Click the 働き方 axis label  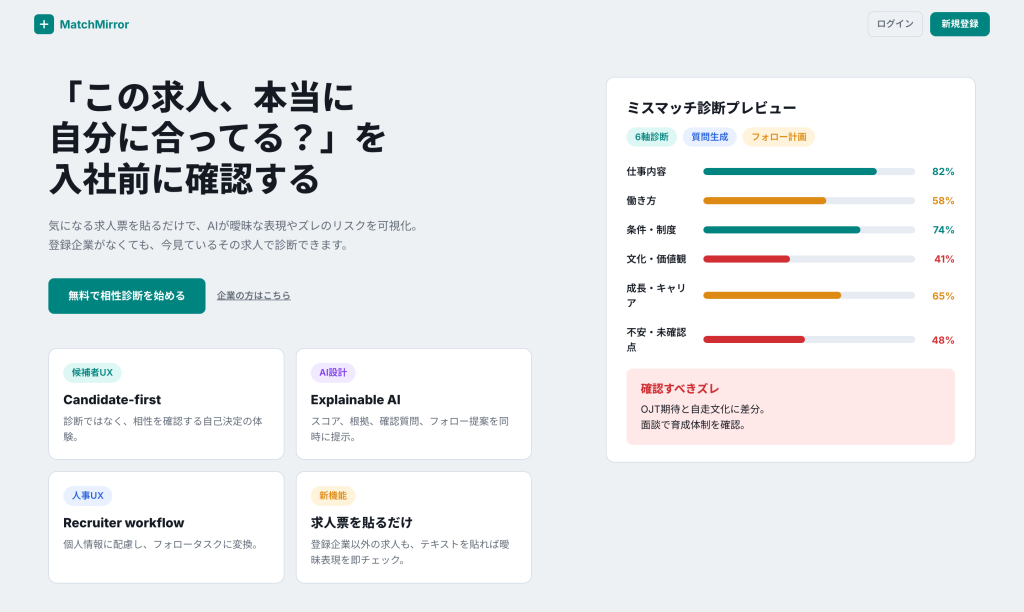pos(641,201)
